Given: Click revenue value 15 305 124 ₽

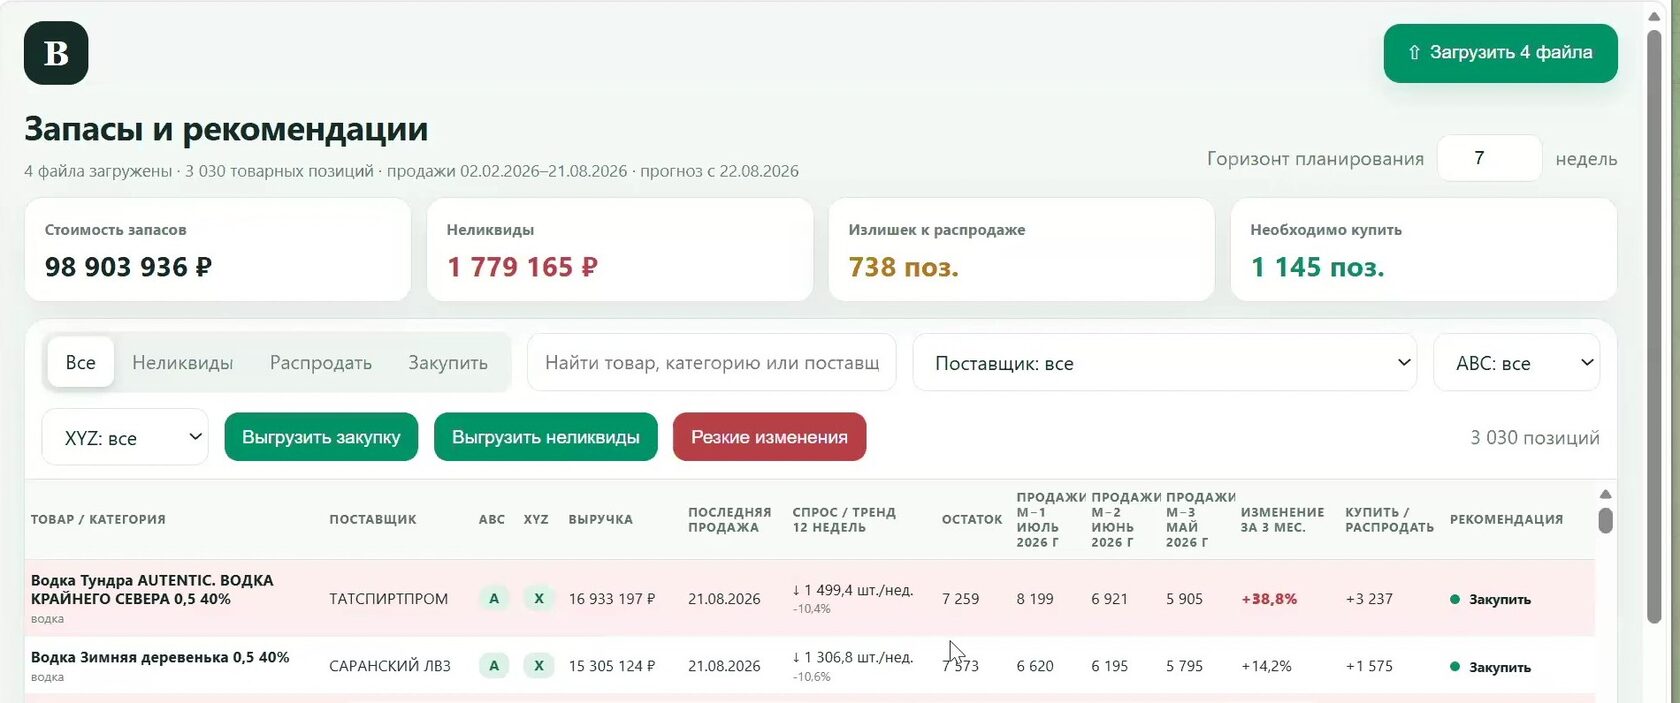Looking at the screenshot, I should click(x=612, y=665).
